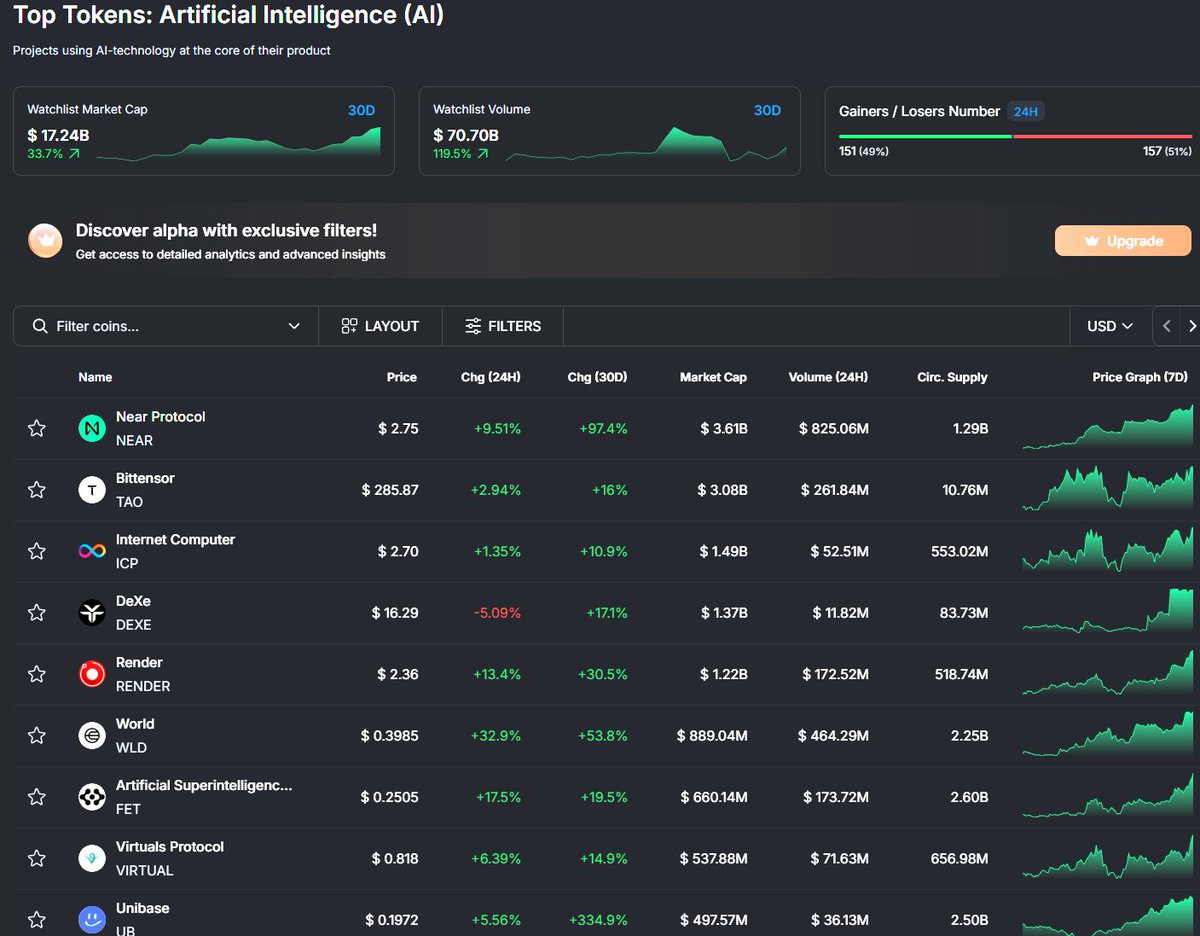The height and width of the screenshot is (936, 1200).
Task: Sort by Chg (30D) column
Action: coord(597,377)
